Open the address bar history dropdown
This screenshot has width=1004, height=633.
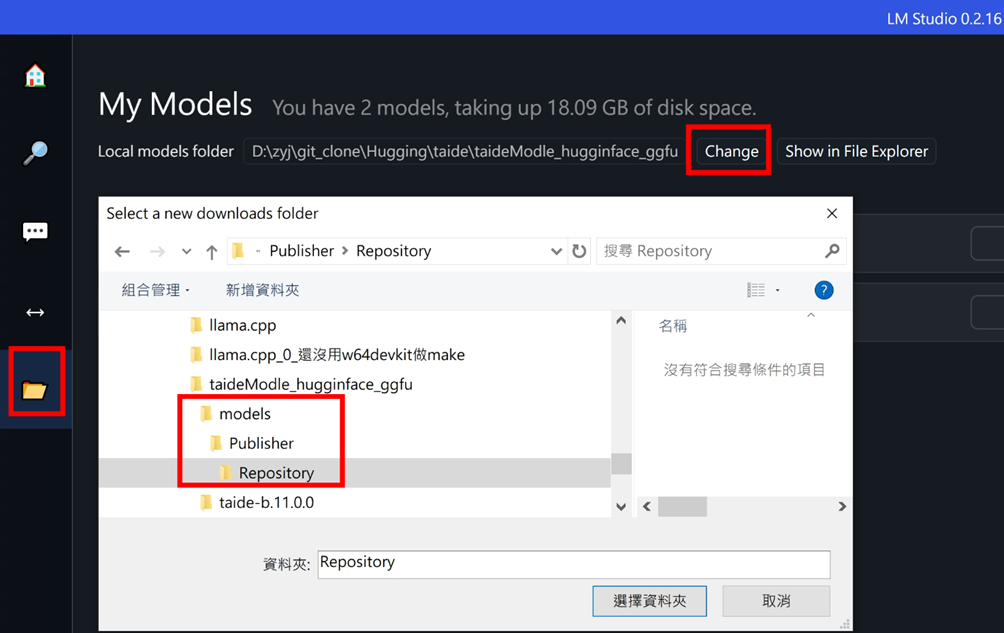coord(556,252)
